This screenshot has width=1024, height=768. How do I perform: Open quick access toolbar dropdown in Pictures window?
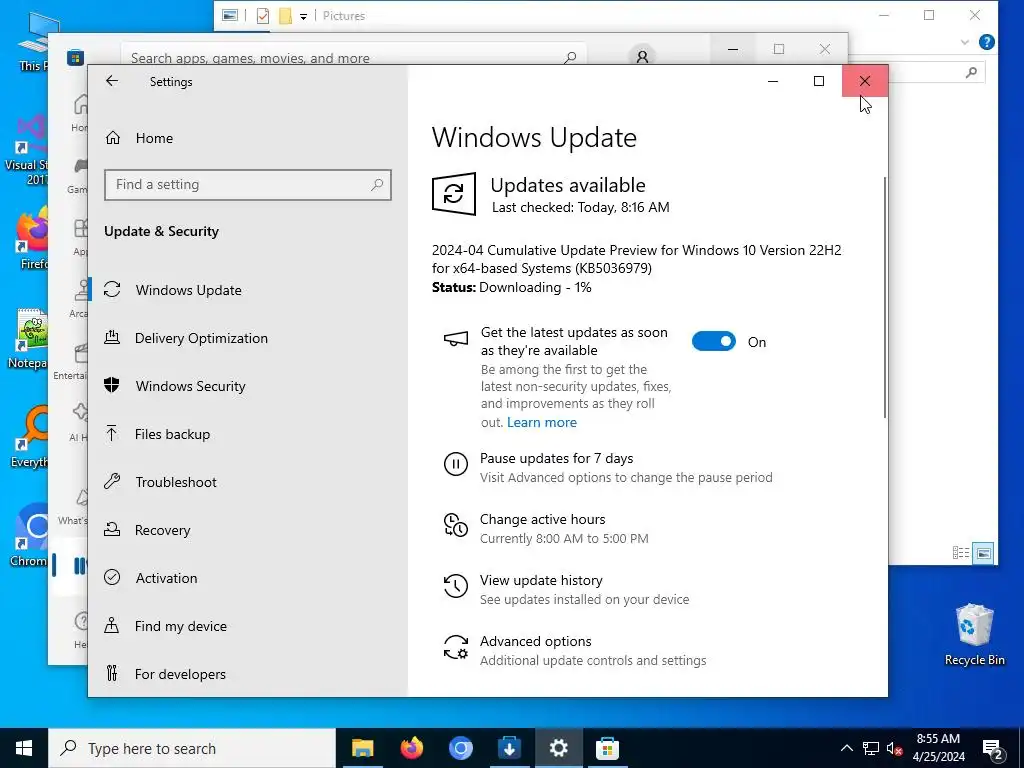tap(304, 16)
